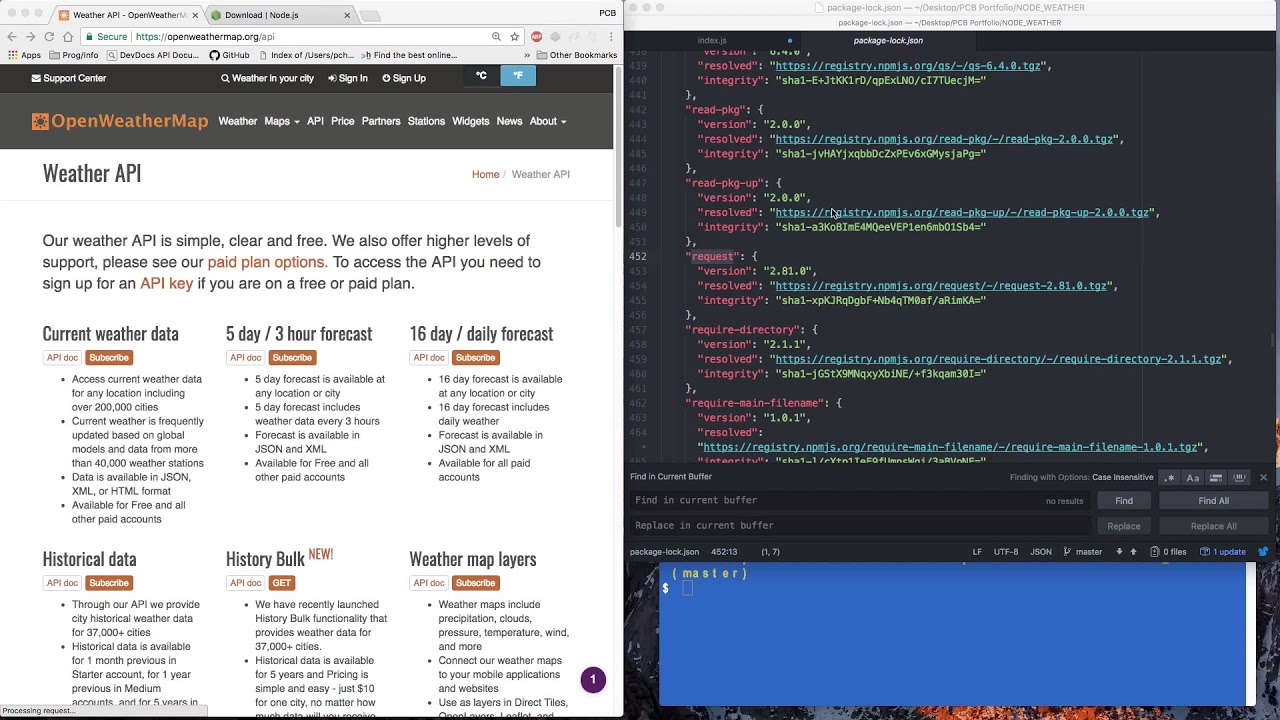
Task: Click the Find All button
Action: (x=1213, y=501)
